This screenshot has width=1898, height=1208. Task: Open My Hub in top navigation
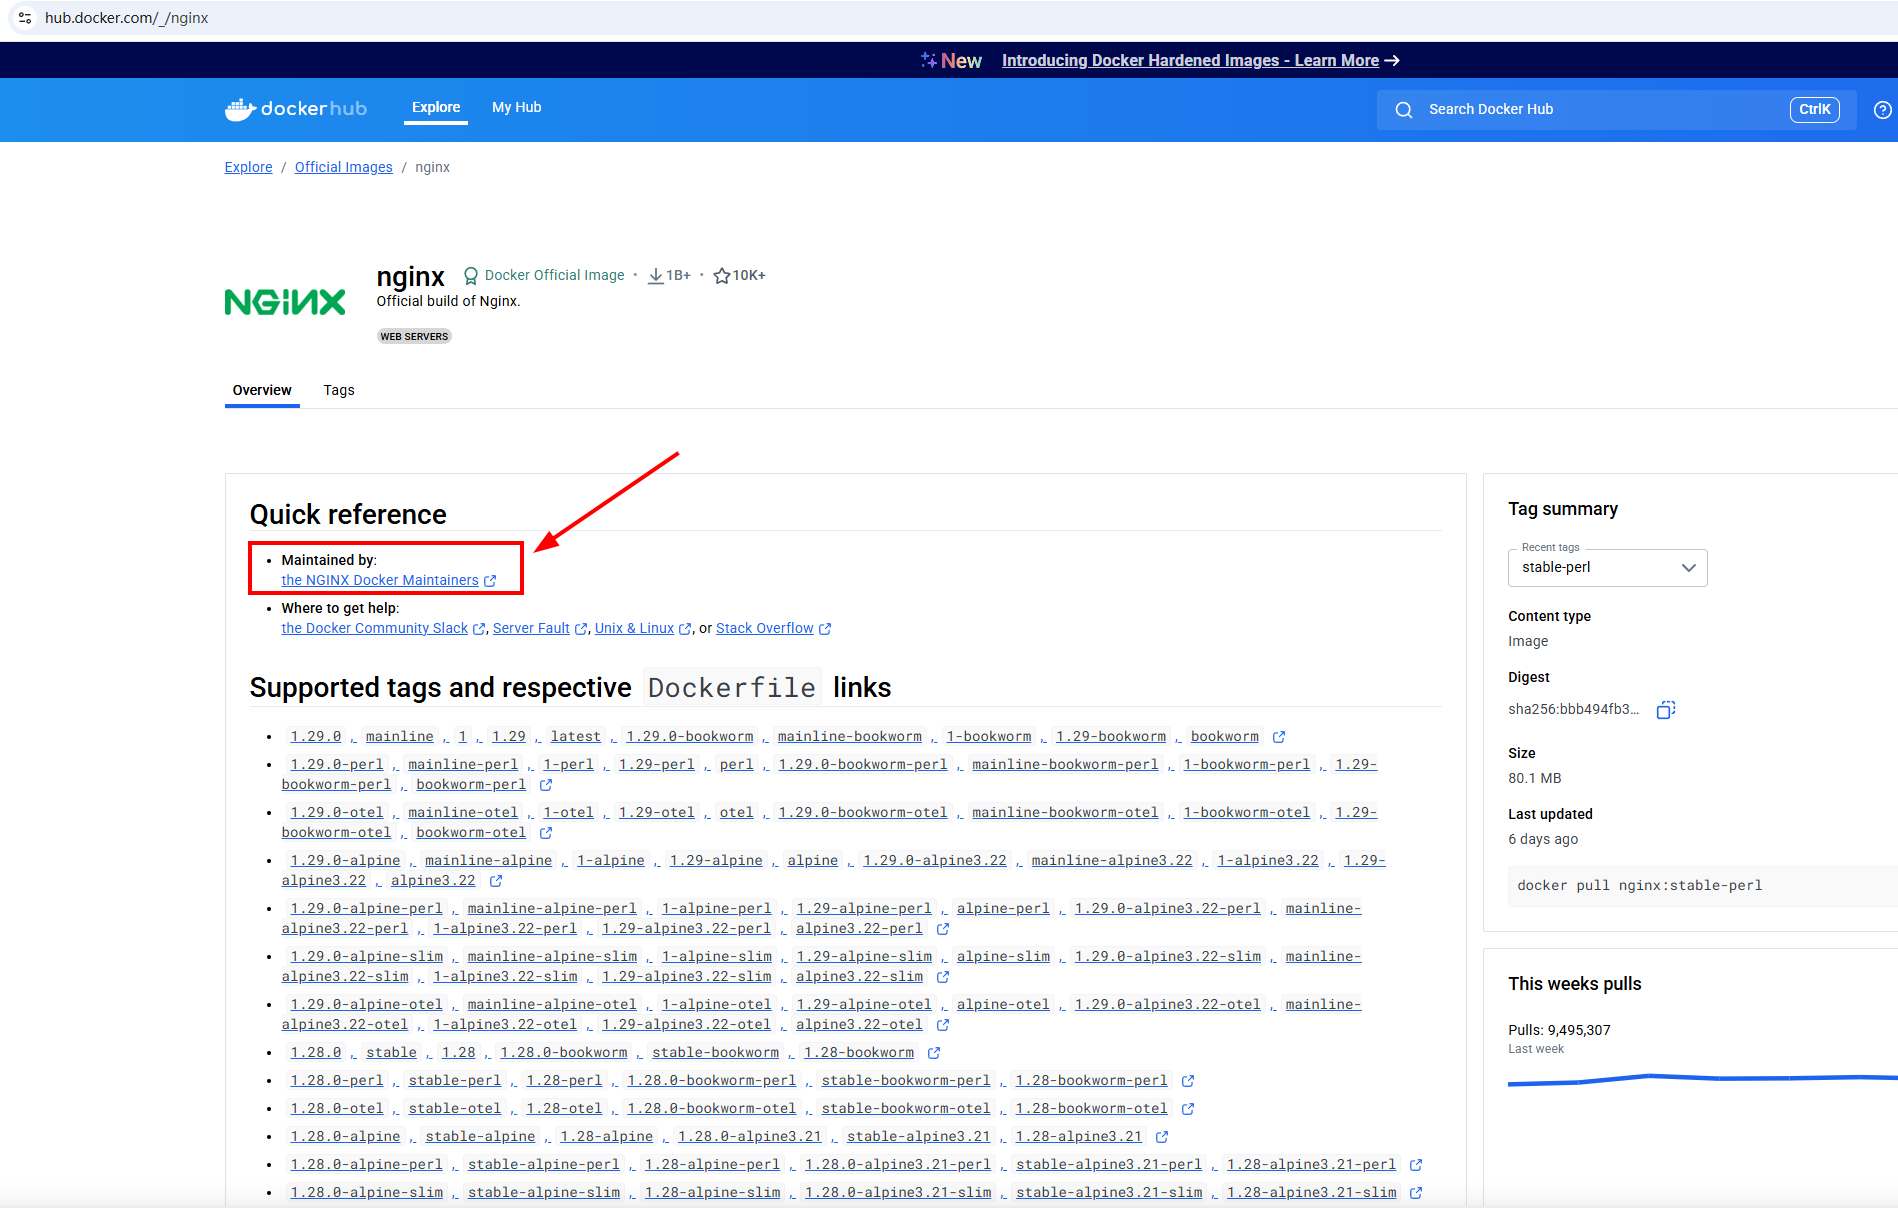click(x=517, y=107)
